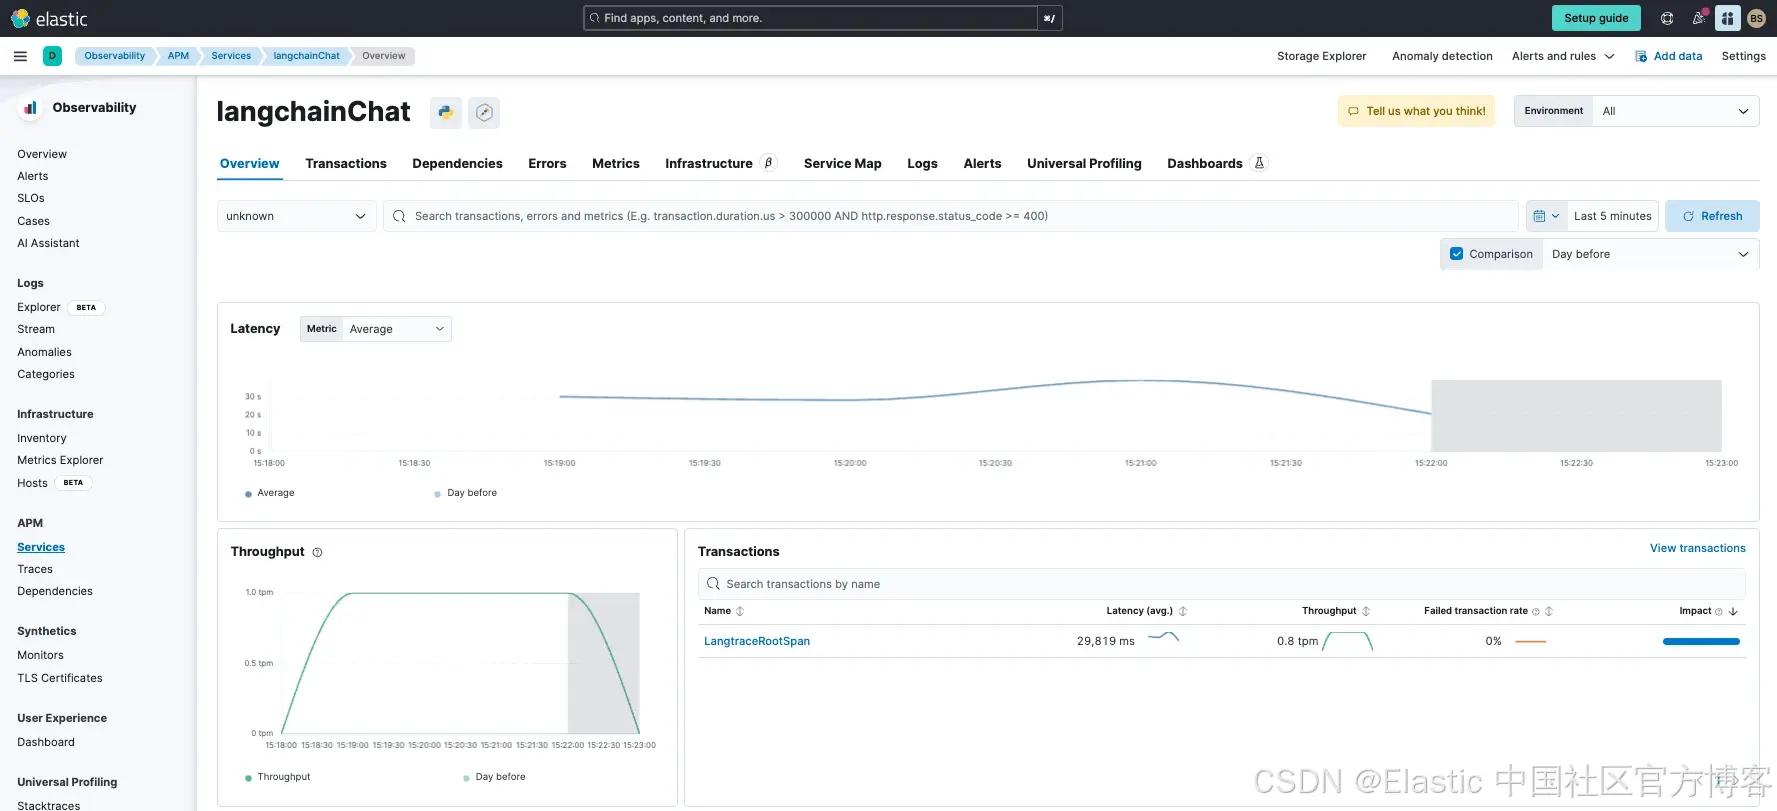Click the Setup guide button

(1596, 18)
